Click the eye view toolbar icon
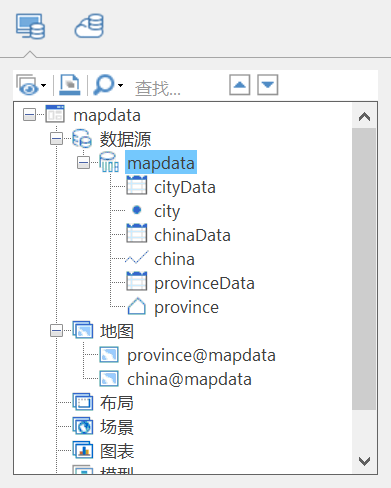 click(27, 85)
